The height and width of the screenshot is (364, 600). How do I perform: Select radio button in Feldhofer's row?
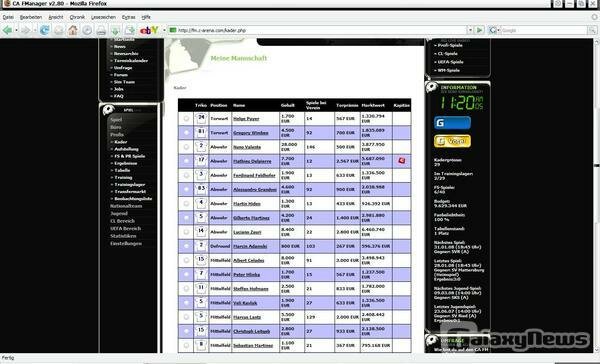(186, 175)
